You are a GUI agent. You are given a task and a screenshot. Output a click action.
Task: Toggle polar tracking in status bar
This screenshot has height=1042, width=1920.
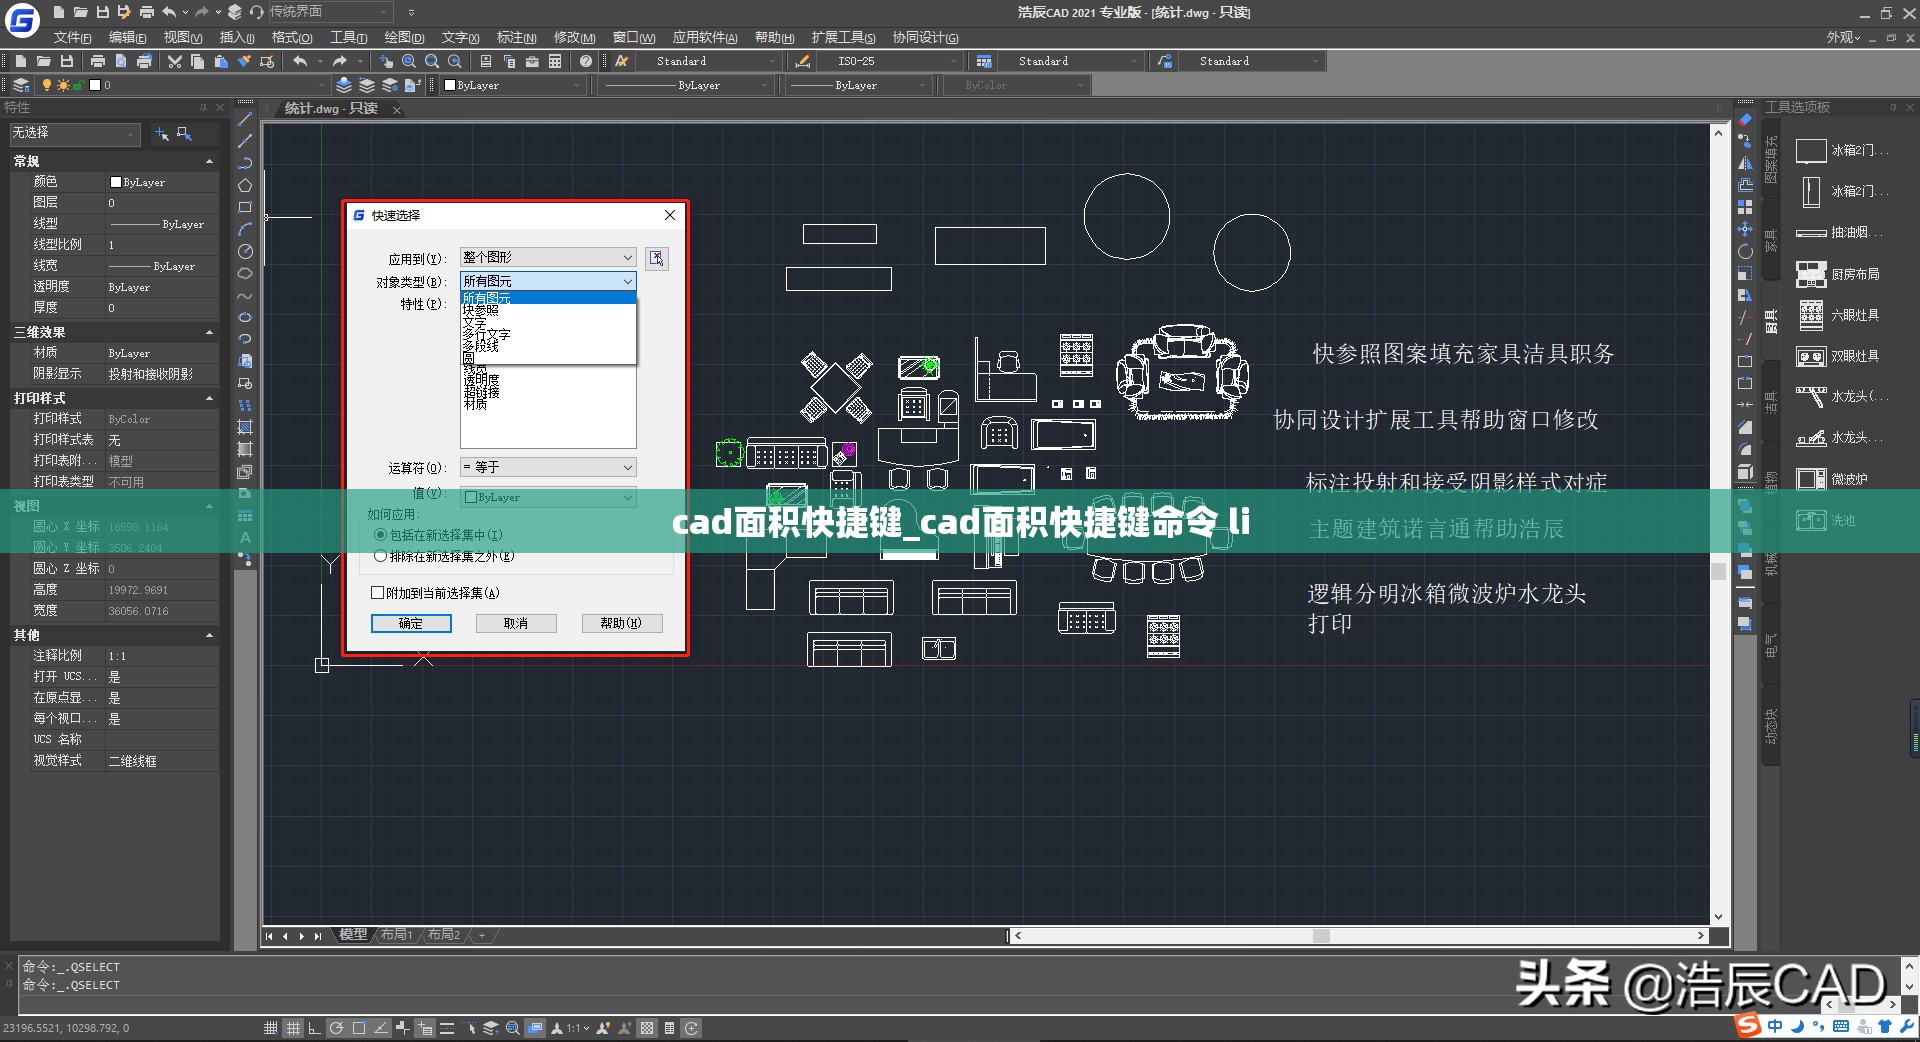336,1028
